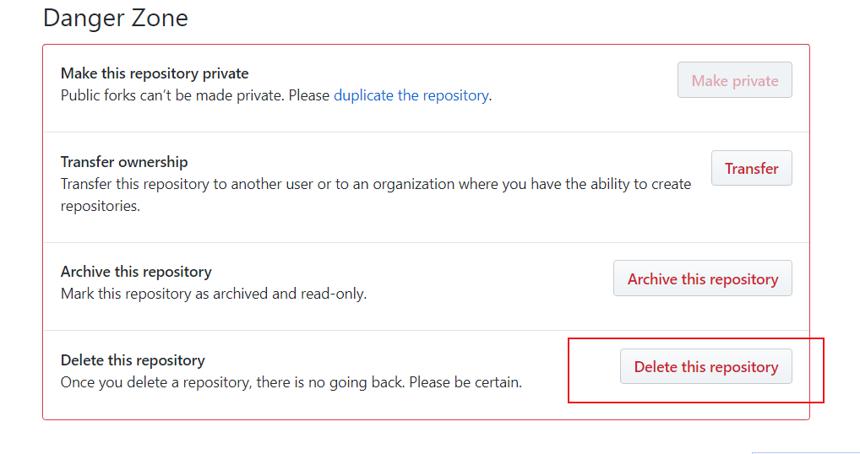Click the Archive this repository button
This screenshot has height=454, width=860.
click(x=703, y=279)
